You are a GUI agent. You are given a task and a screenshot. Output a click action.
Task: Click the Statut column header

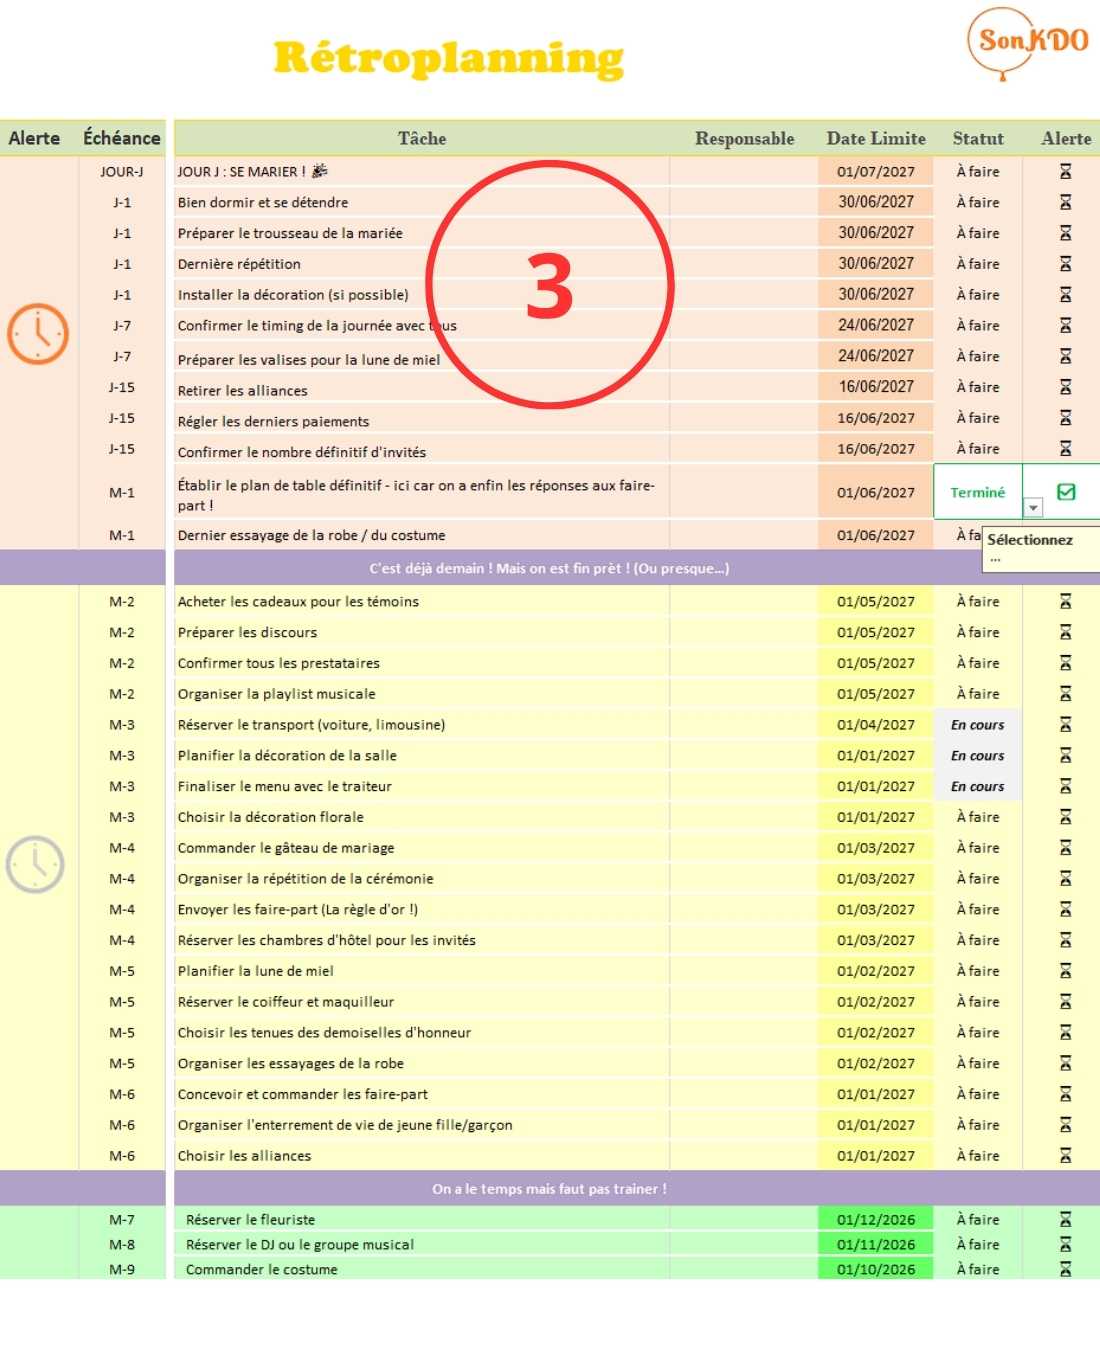tap(977, 138)
